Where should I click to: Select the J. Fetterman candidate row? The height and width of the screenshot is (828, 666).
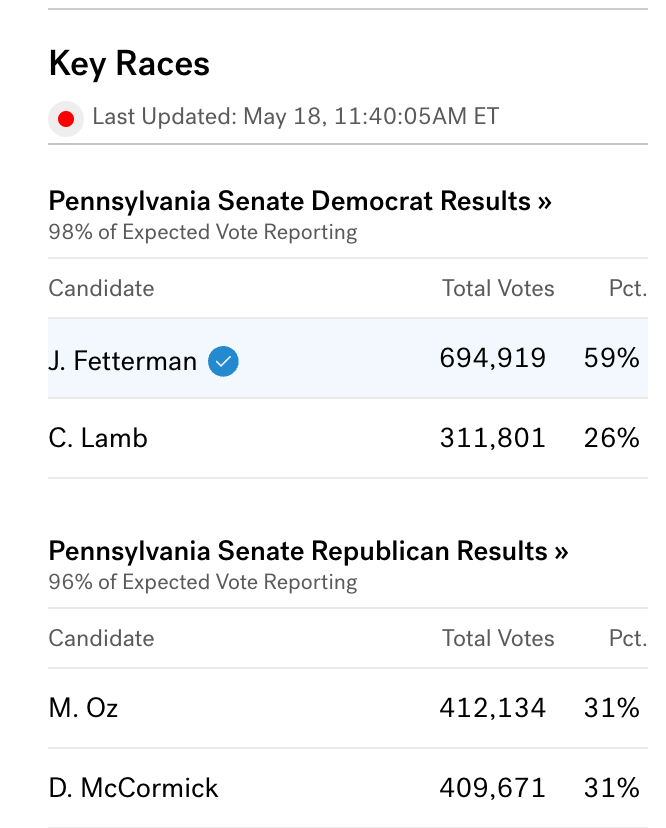click(x=348, y=358)
